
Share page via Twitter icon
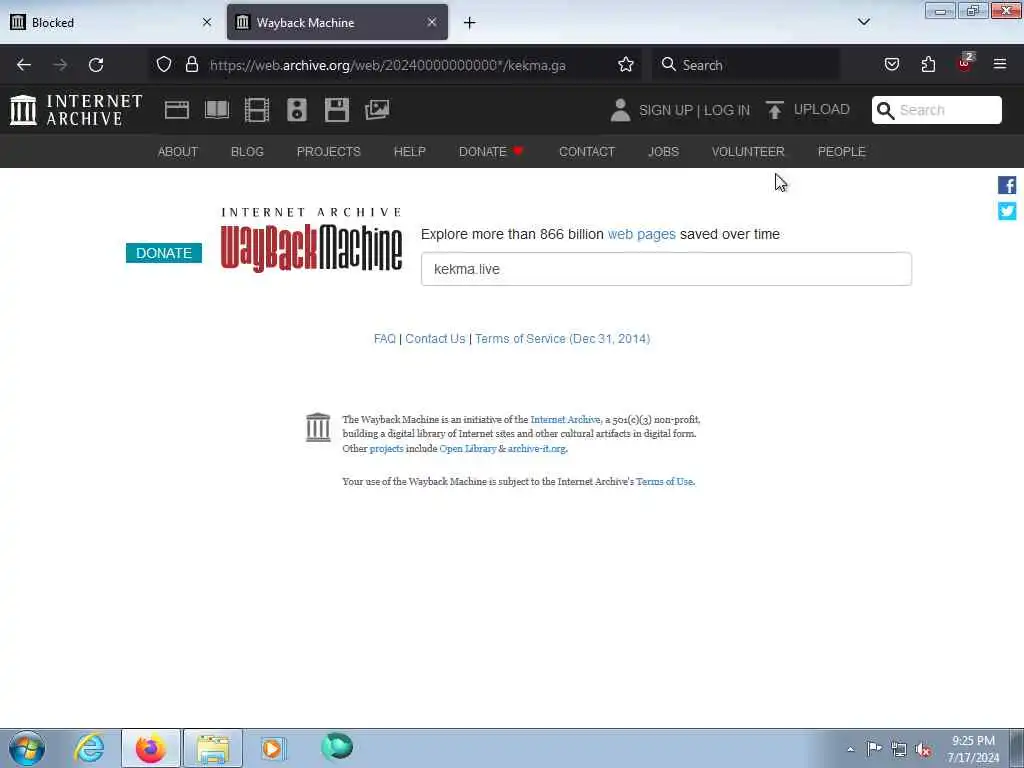coord(1007,211)
